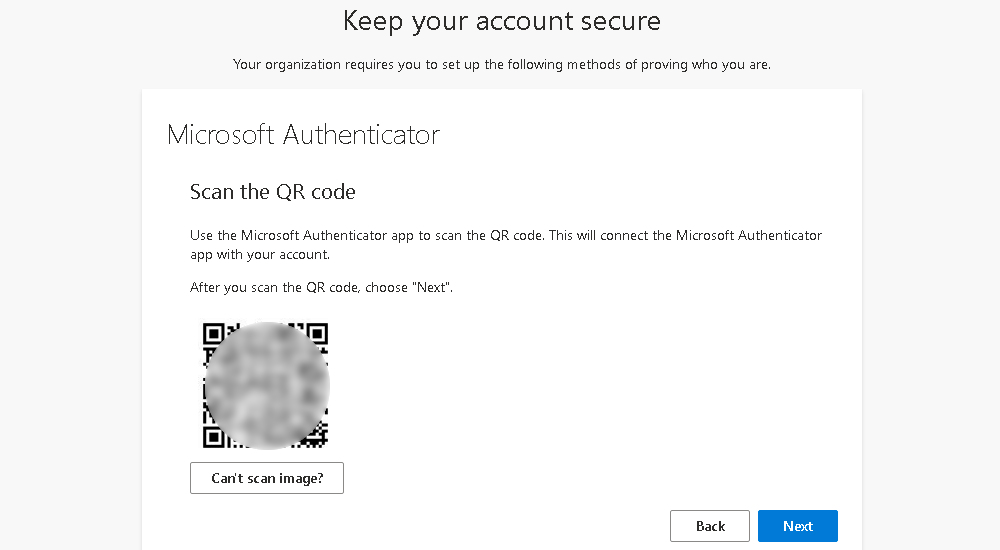This screenshot has height=550, width=1000.
Task: Click the "Your organization requires you" subtitle text
Action: [x=501, y=64]
